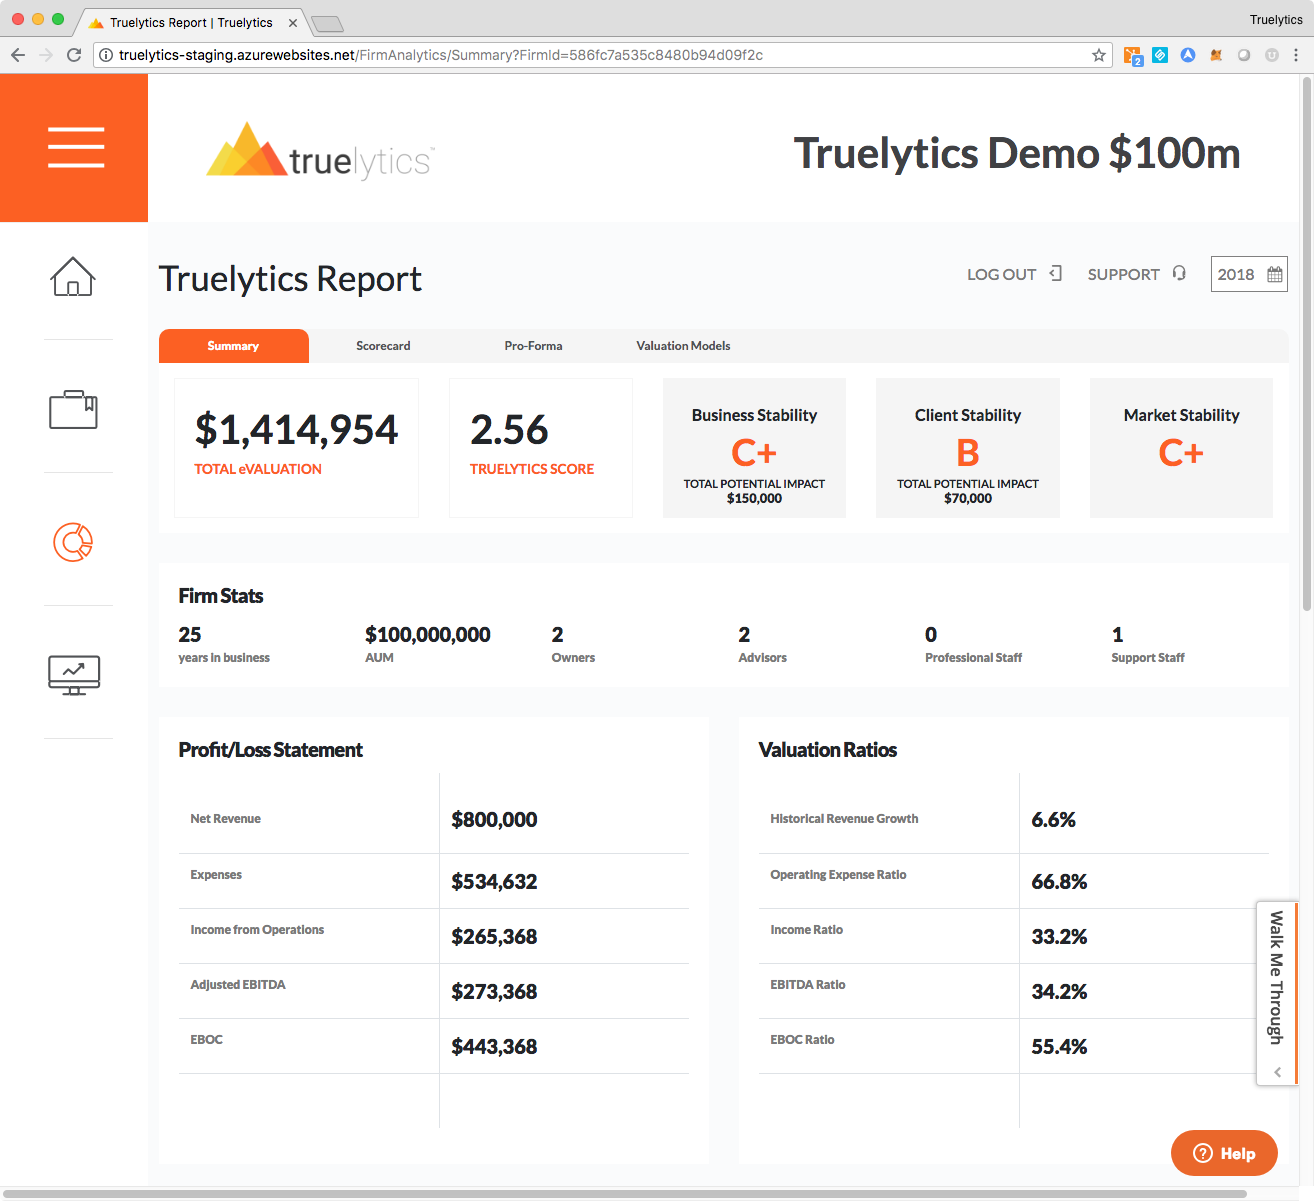Open the Pro-Forma tab
The height and width of the screenshot is (1201, 1314).
tap(533, 346)
